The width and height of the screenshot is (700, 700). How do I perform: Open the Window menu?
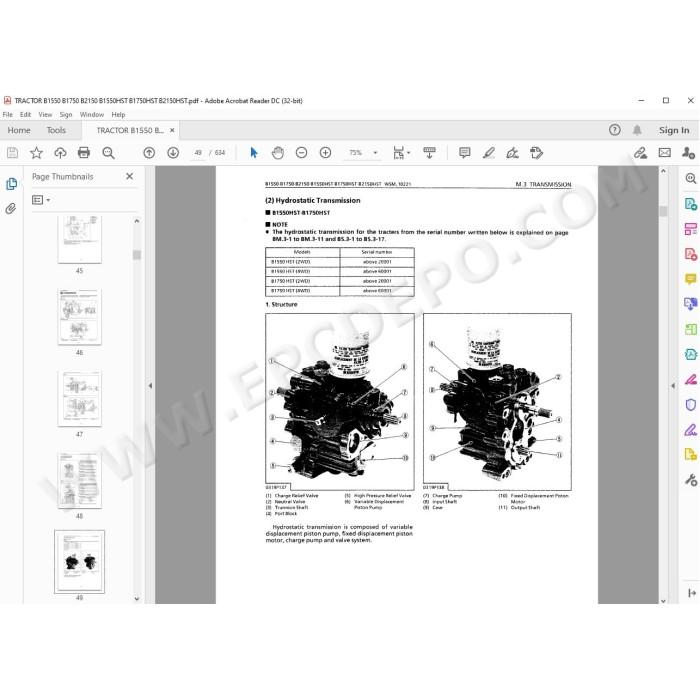[x=92, y=115]
